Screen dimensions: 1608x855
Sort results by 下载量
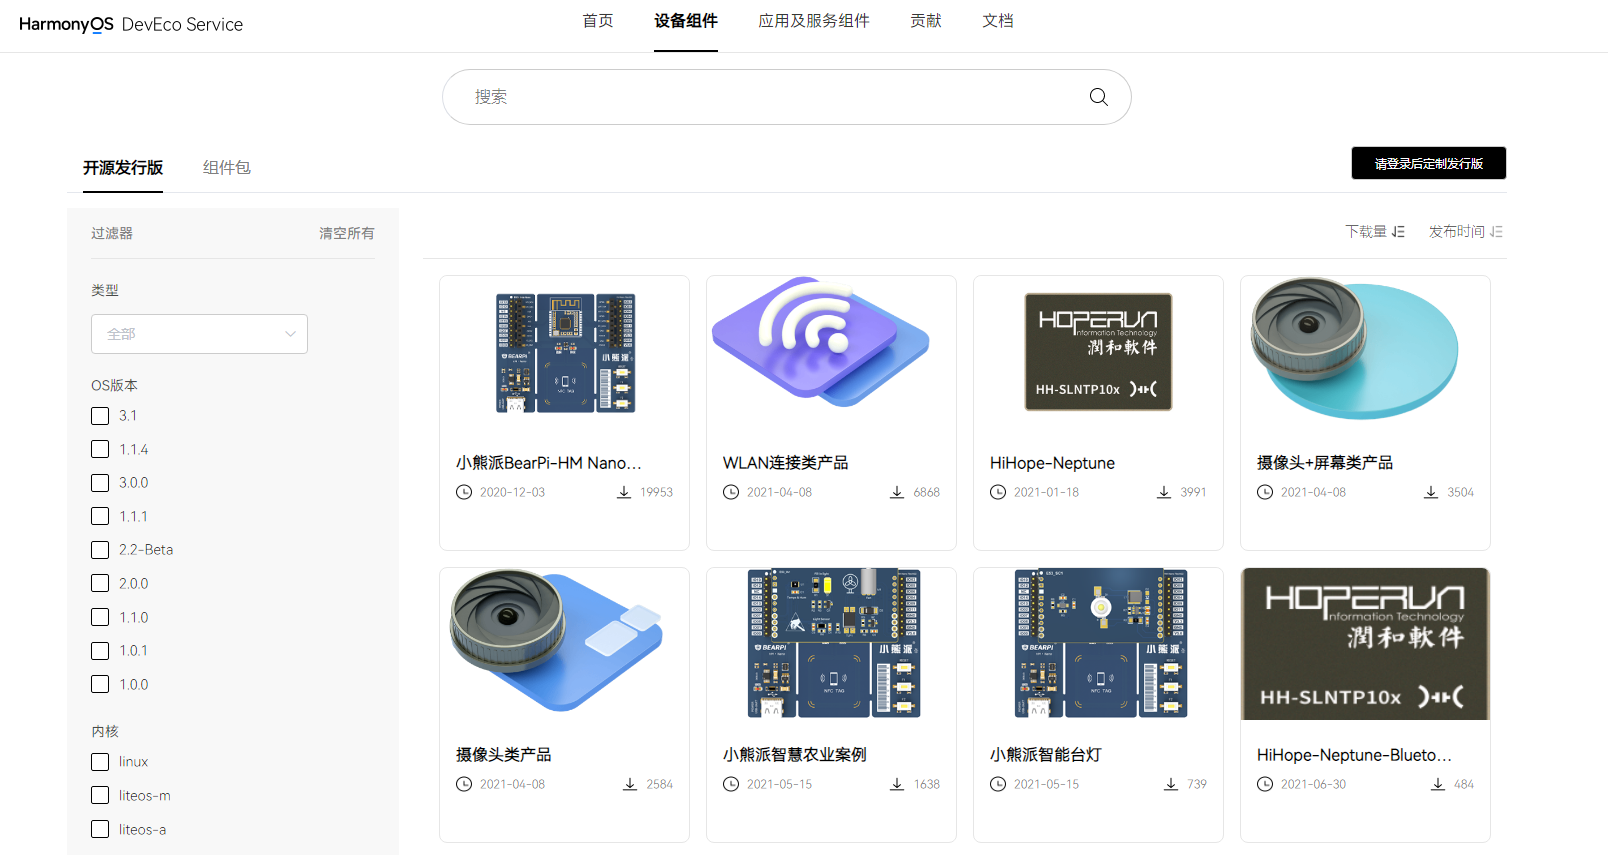(x=1366, y=232)
